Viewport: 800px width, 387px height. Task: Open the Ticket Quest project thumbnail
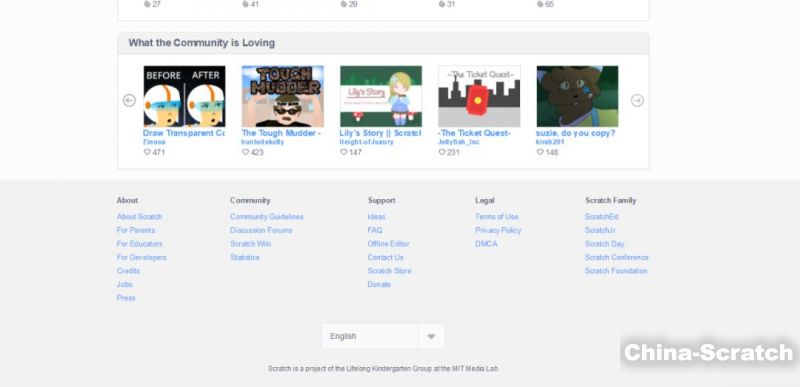479,96
